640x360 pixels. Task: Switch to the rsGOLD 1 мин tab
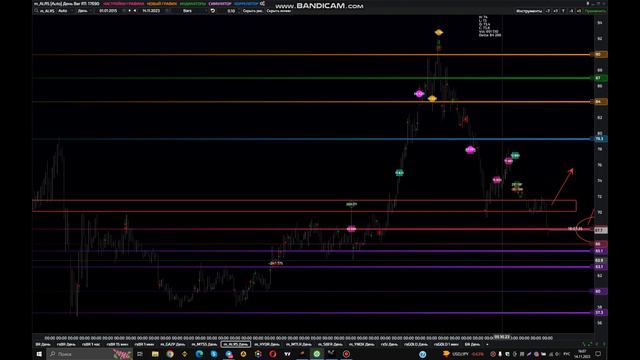click(446, 344)
